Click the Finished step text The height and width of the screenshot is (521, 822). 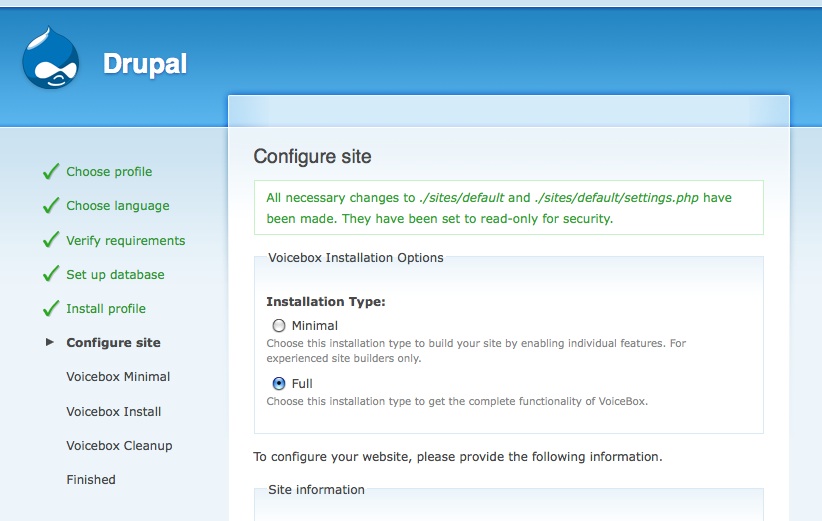(x=91, y=480)
